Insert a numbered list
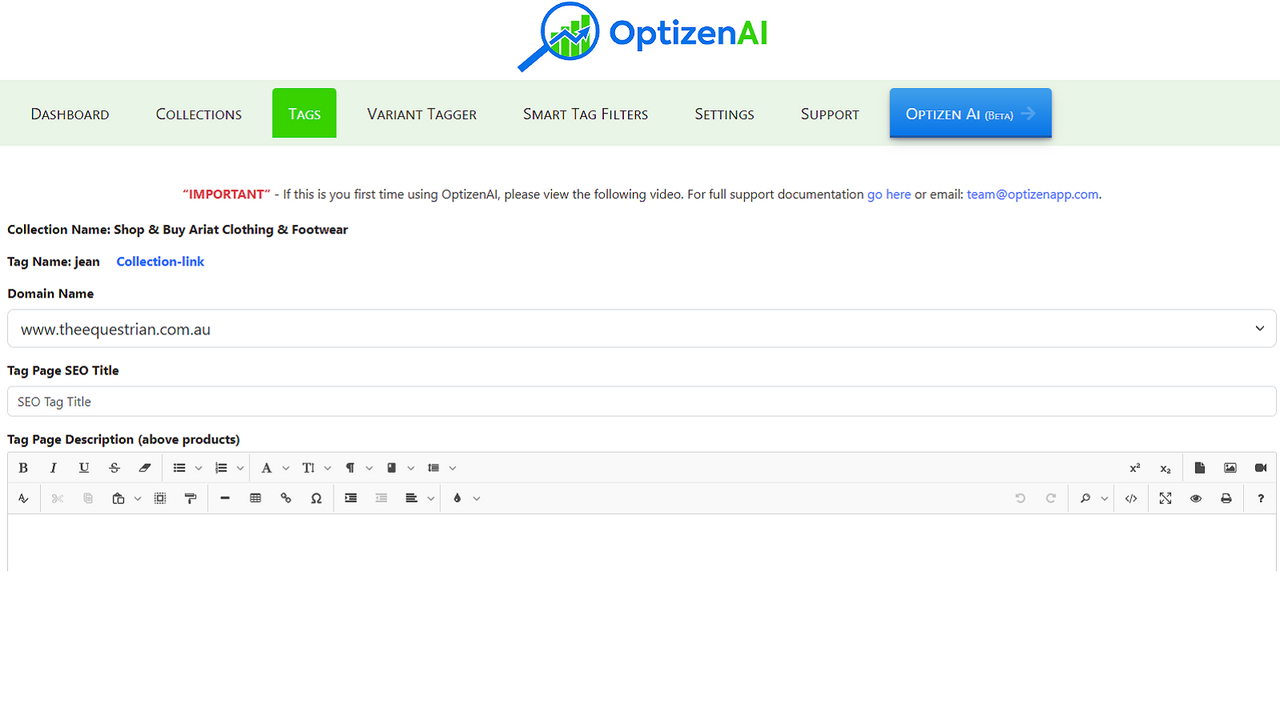This screenshot has width=1280, height=720. [221, 468]
